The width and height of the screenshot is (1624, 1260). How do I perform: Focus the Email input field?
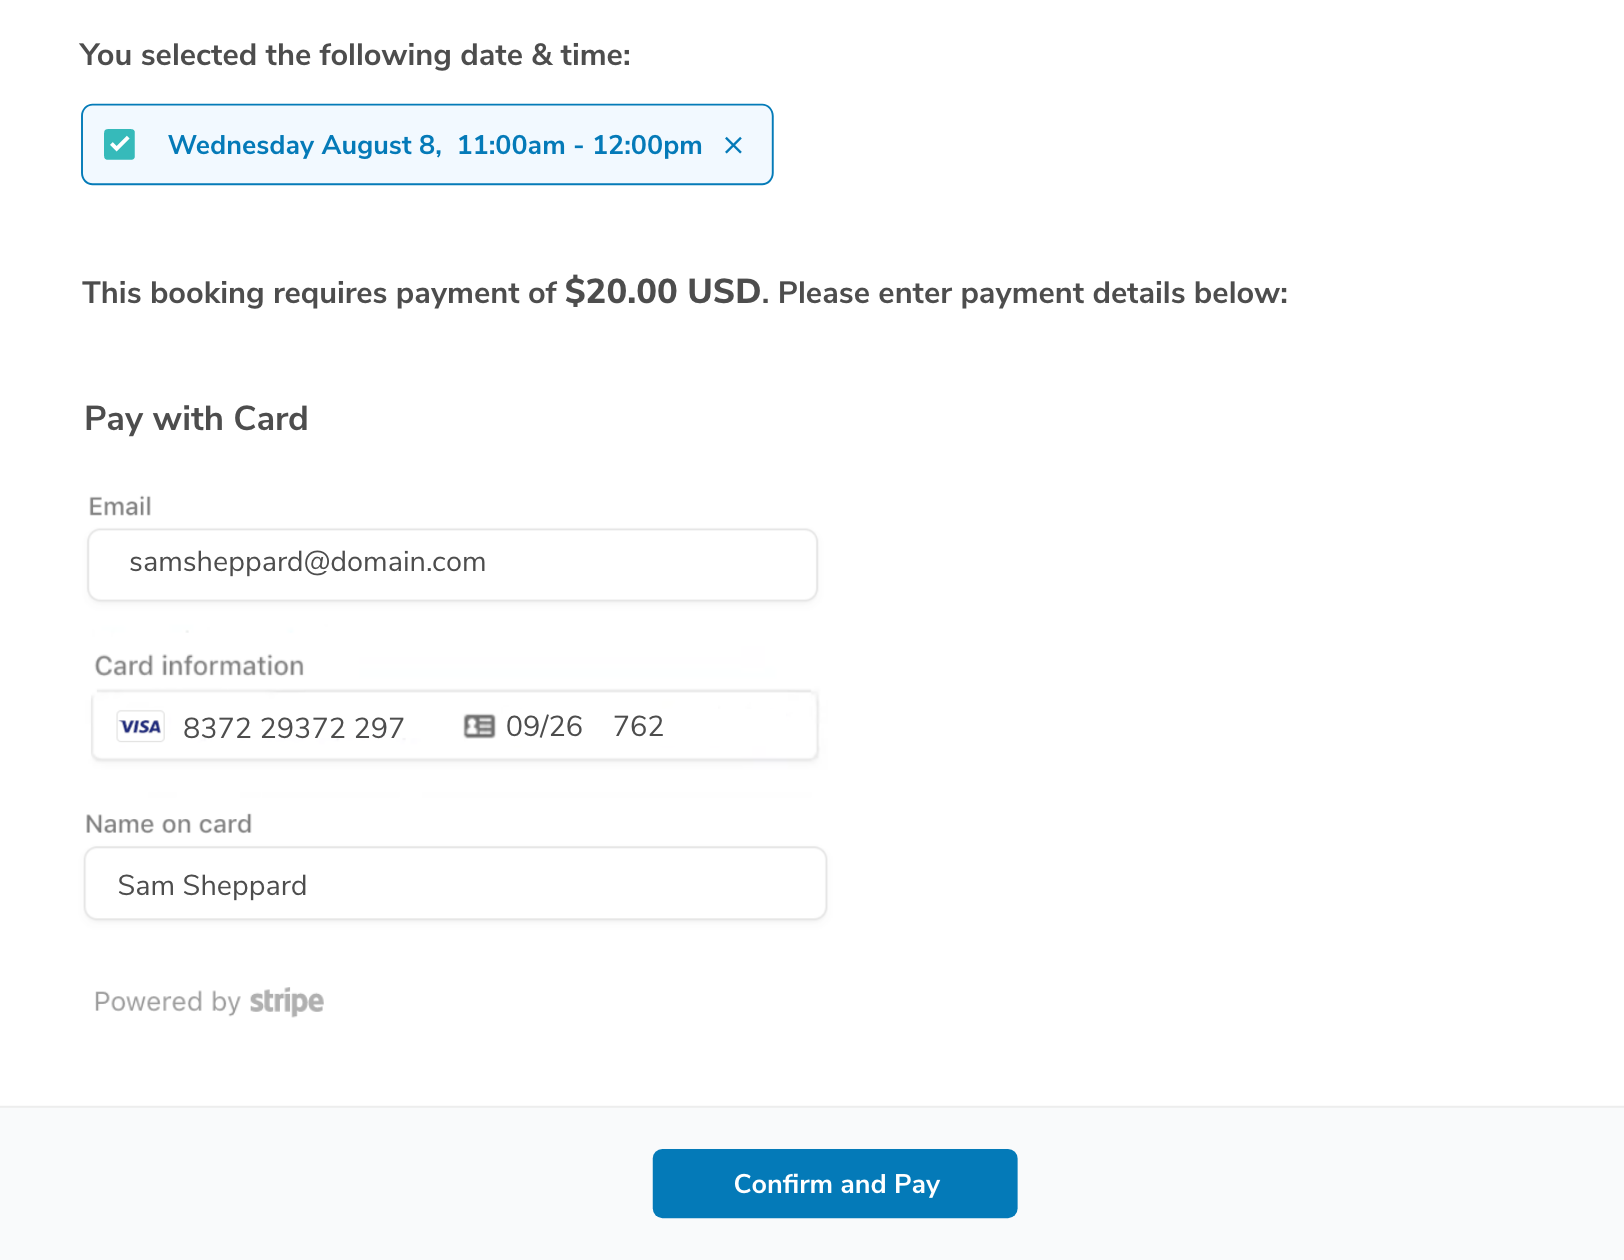coord(452,565)
